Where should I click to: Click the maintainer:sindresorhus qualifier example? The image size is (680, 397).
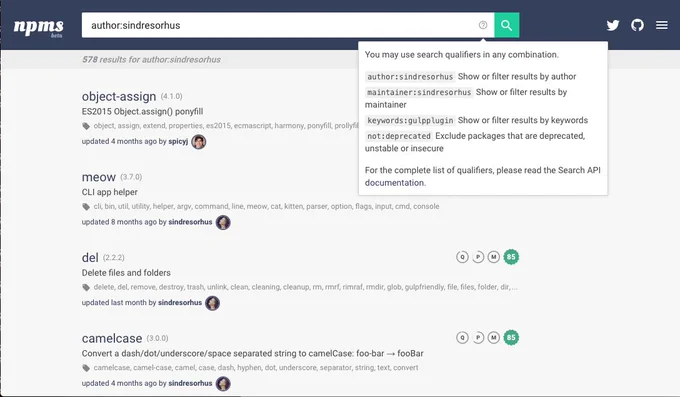point(419,92)
